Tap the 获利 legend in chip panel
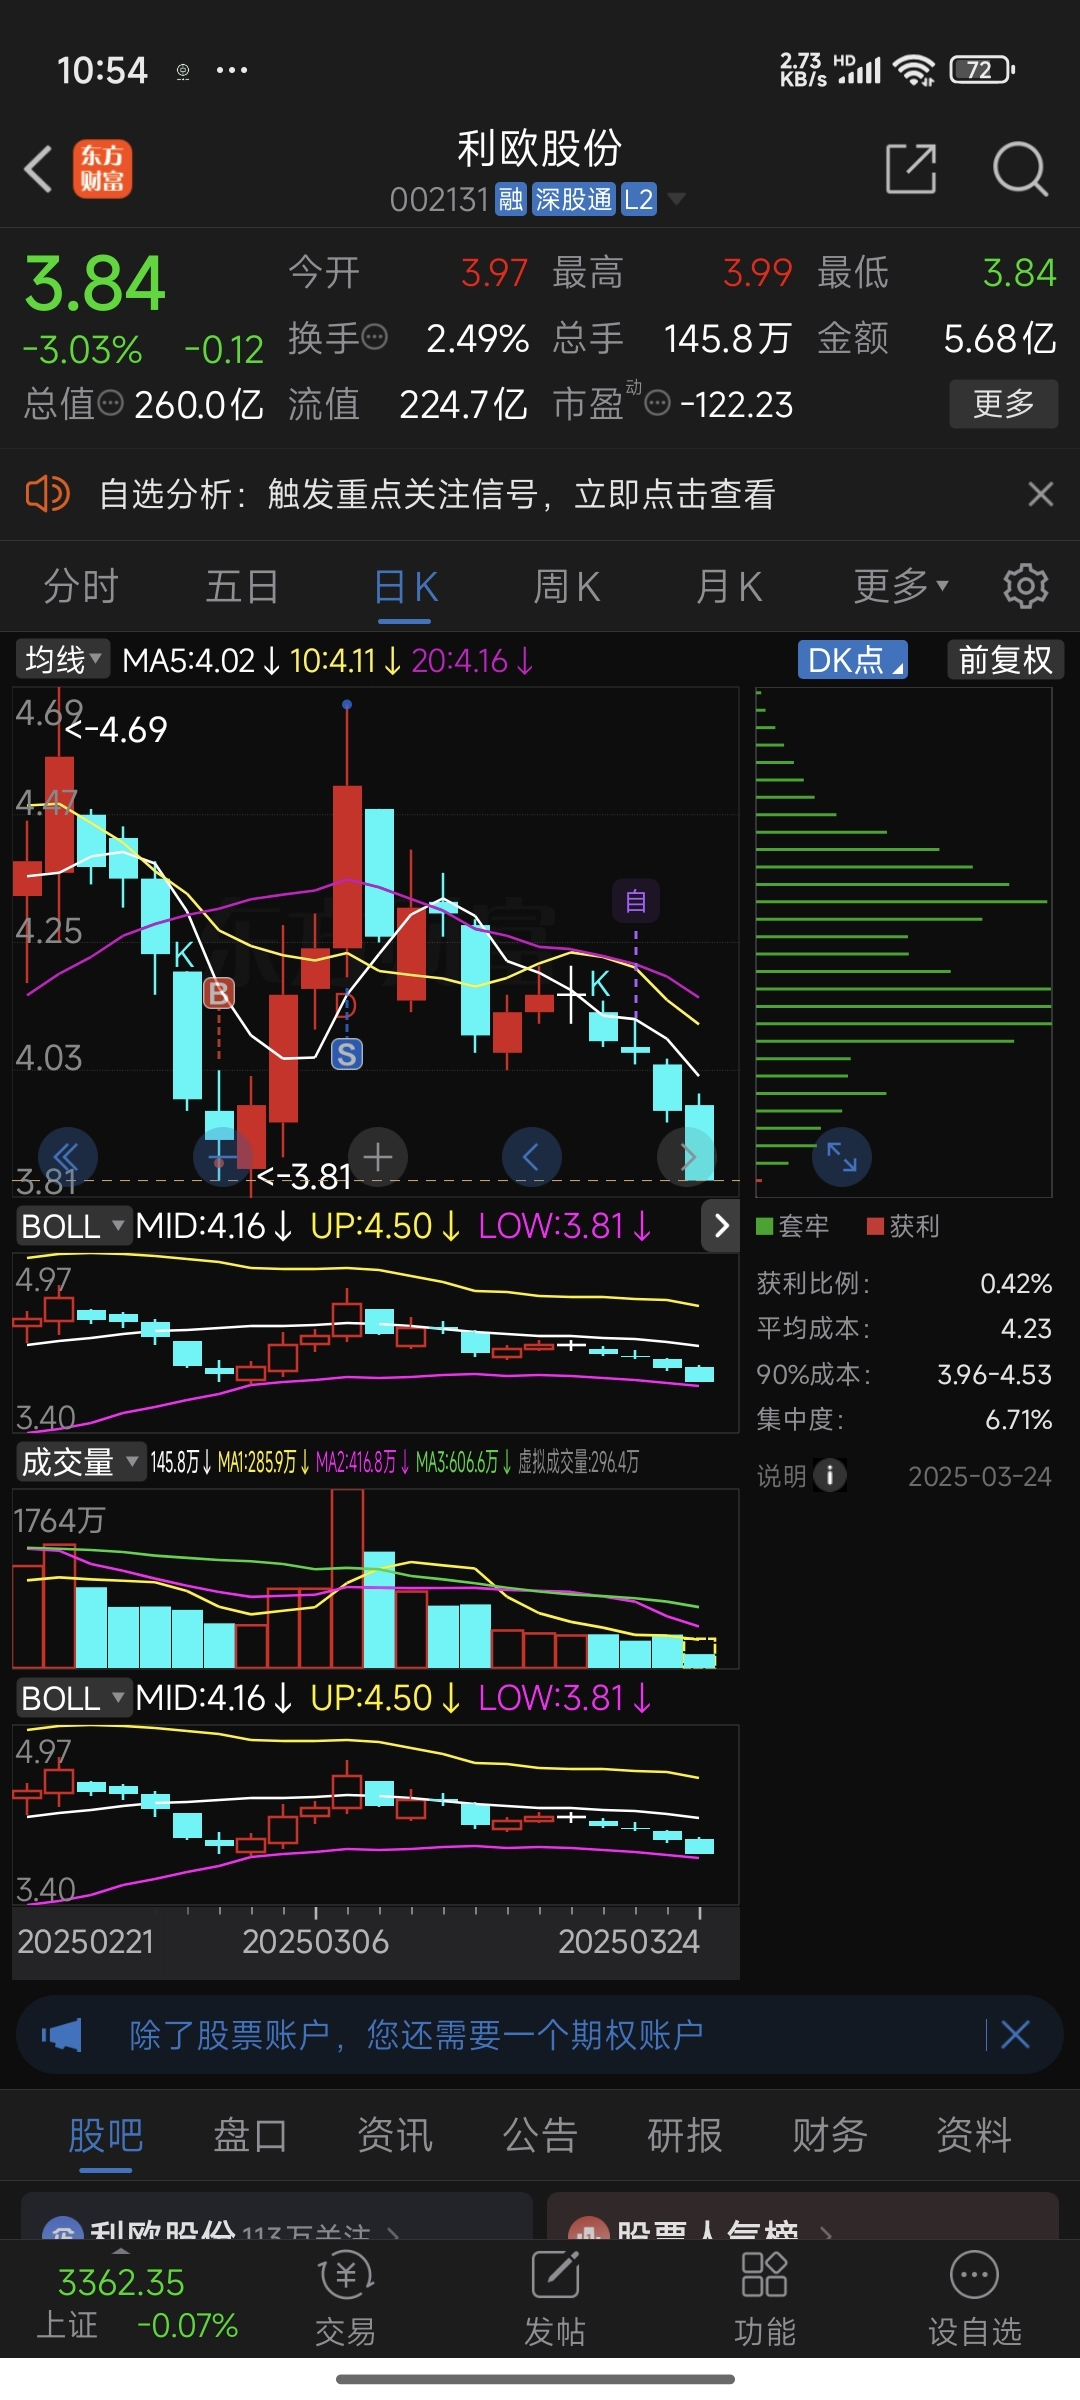 [903, 1226]
